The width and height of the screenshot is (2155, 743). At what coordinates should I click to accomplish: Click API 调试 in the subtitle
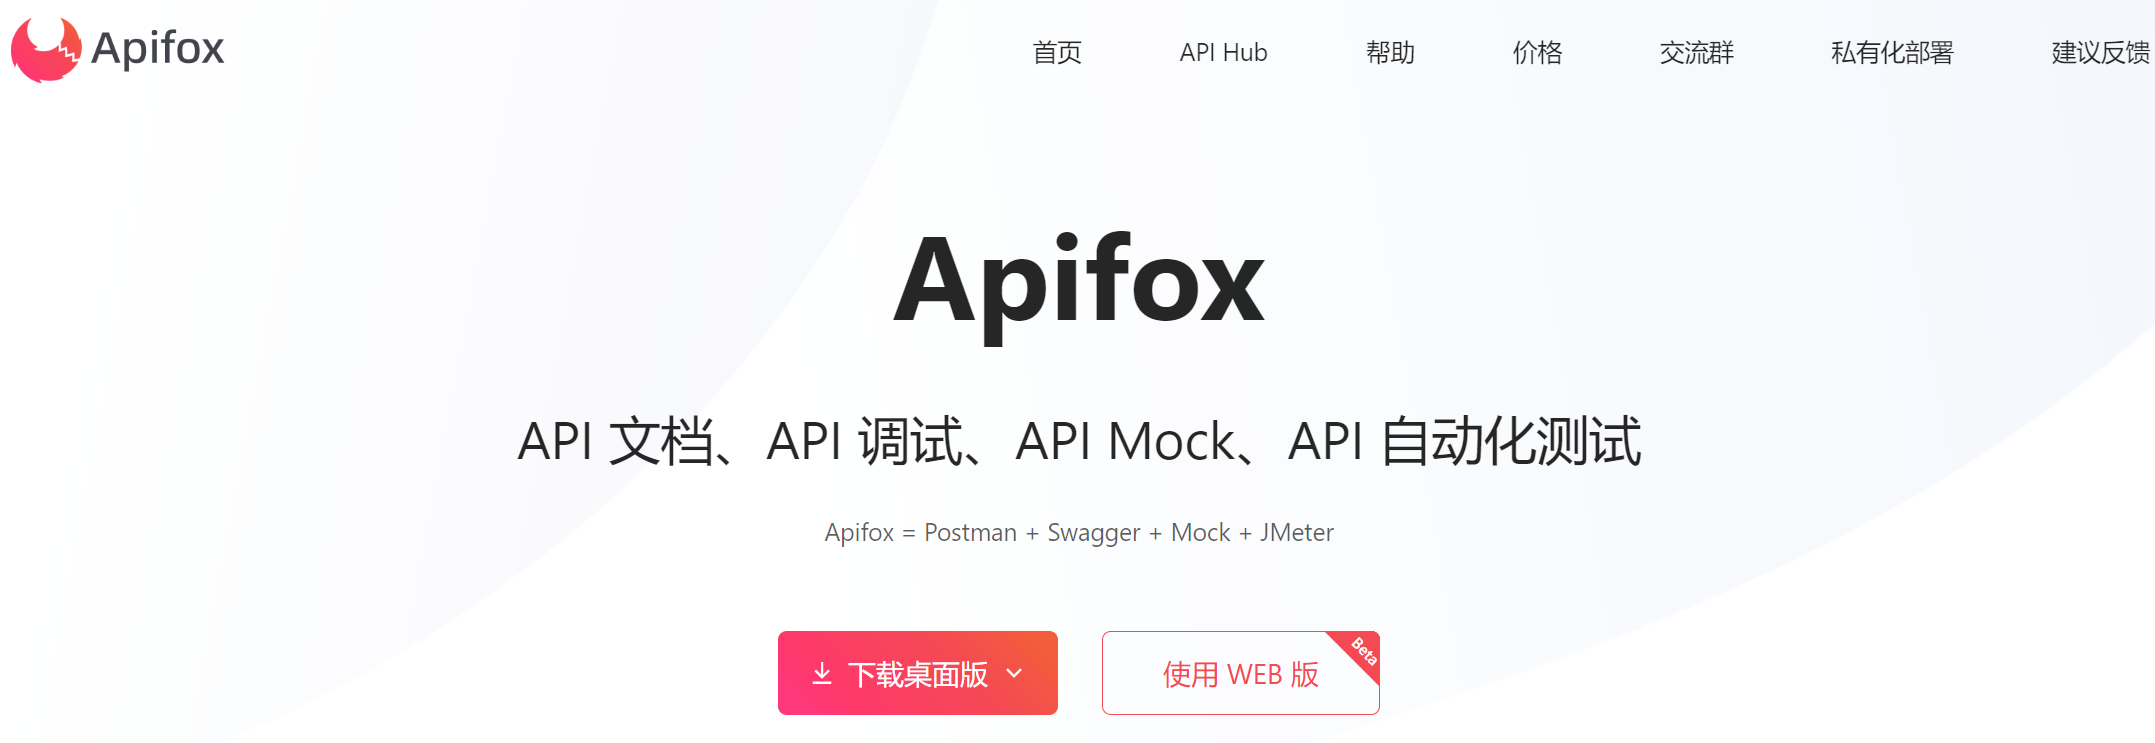click(x=865, y=441)
